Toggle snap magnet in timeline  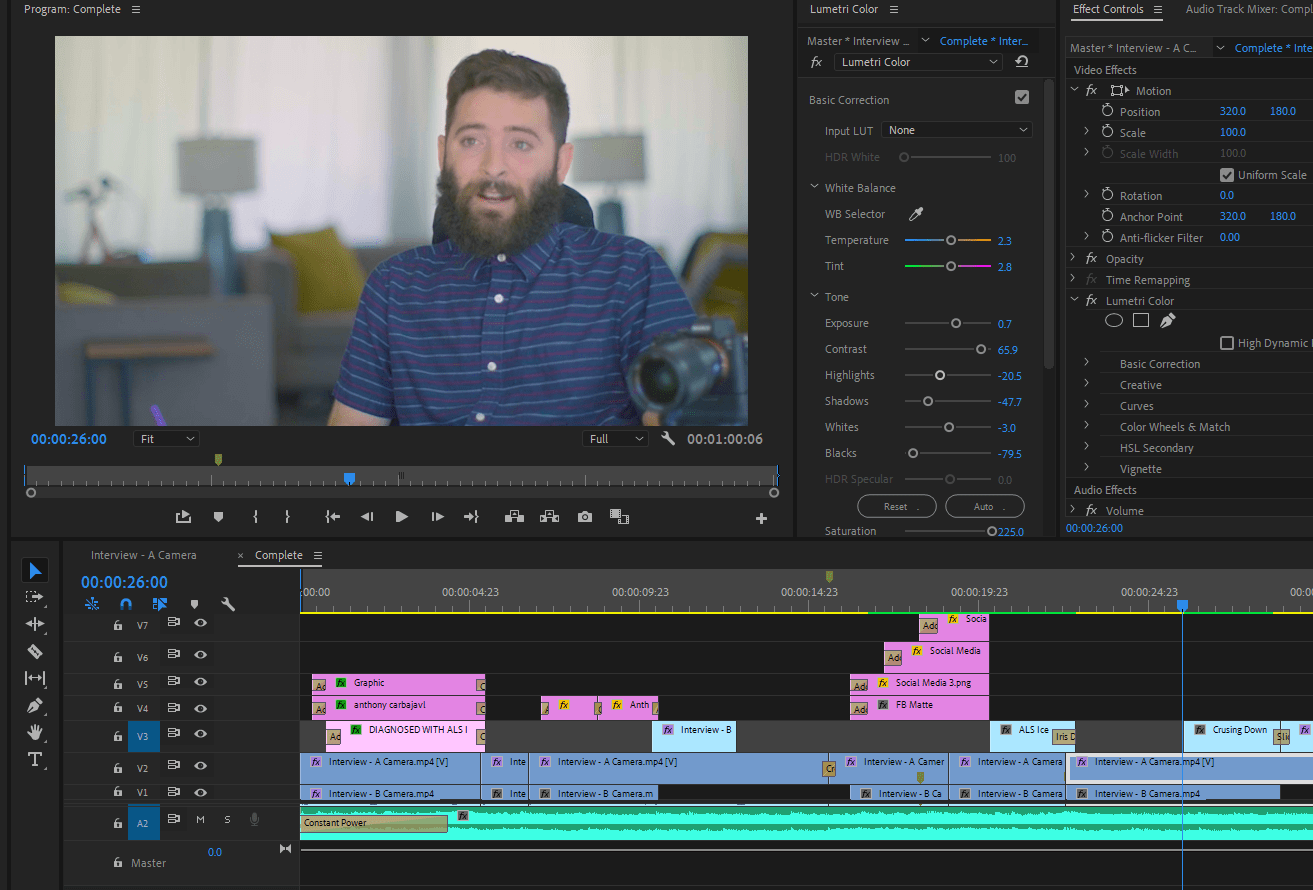click(126, 604)
